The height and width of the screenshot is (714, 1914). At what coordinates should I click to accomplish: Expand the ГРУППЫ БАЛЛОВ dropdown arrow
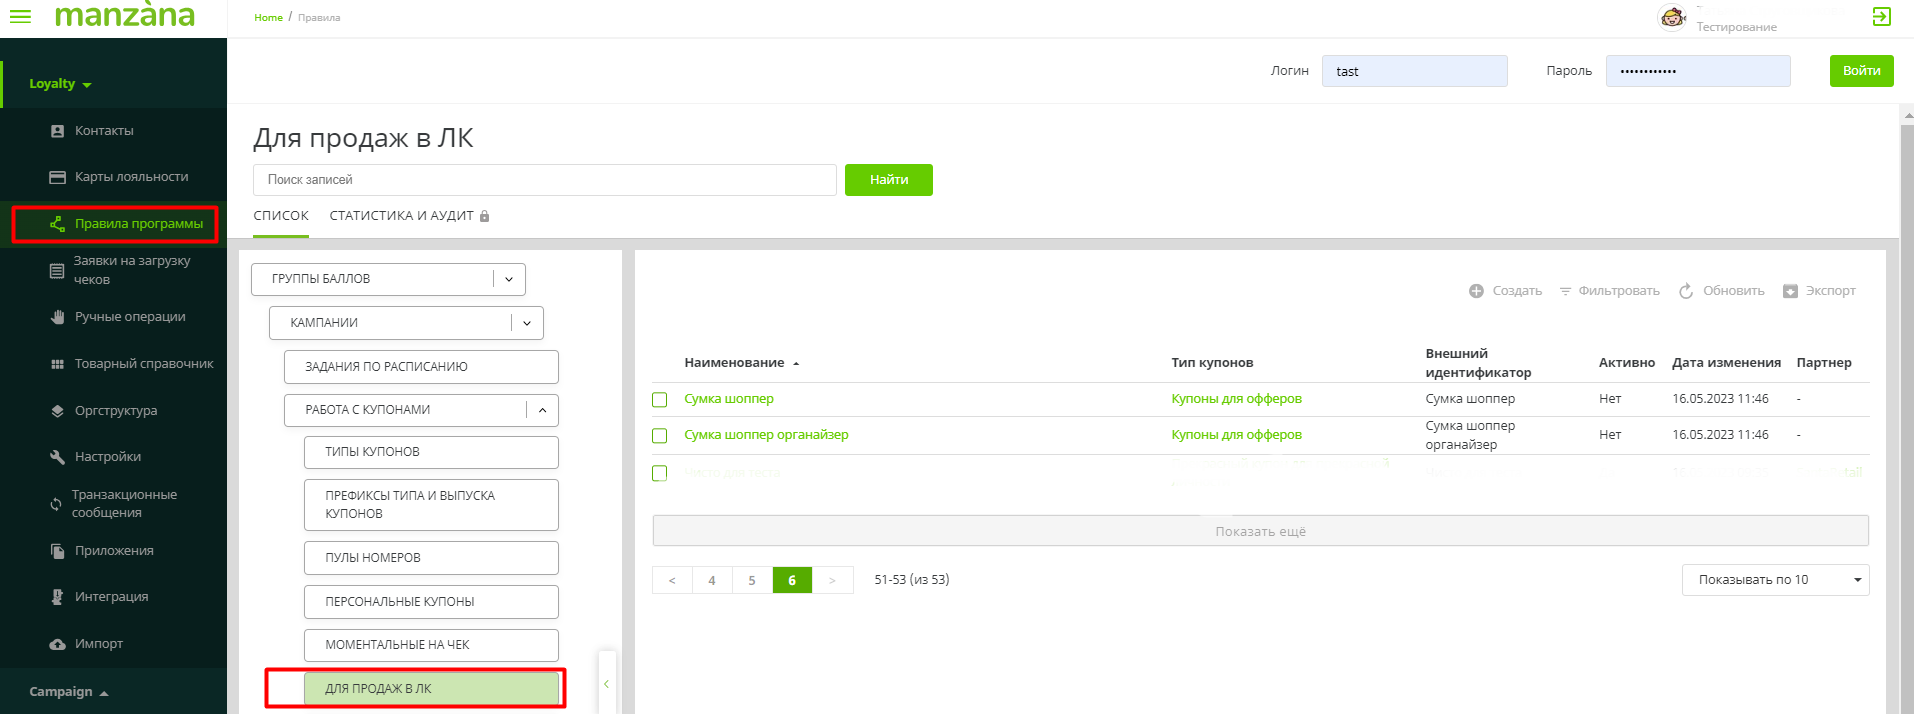click(x=509, y=280)
